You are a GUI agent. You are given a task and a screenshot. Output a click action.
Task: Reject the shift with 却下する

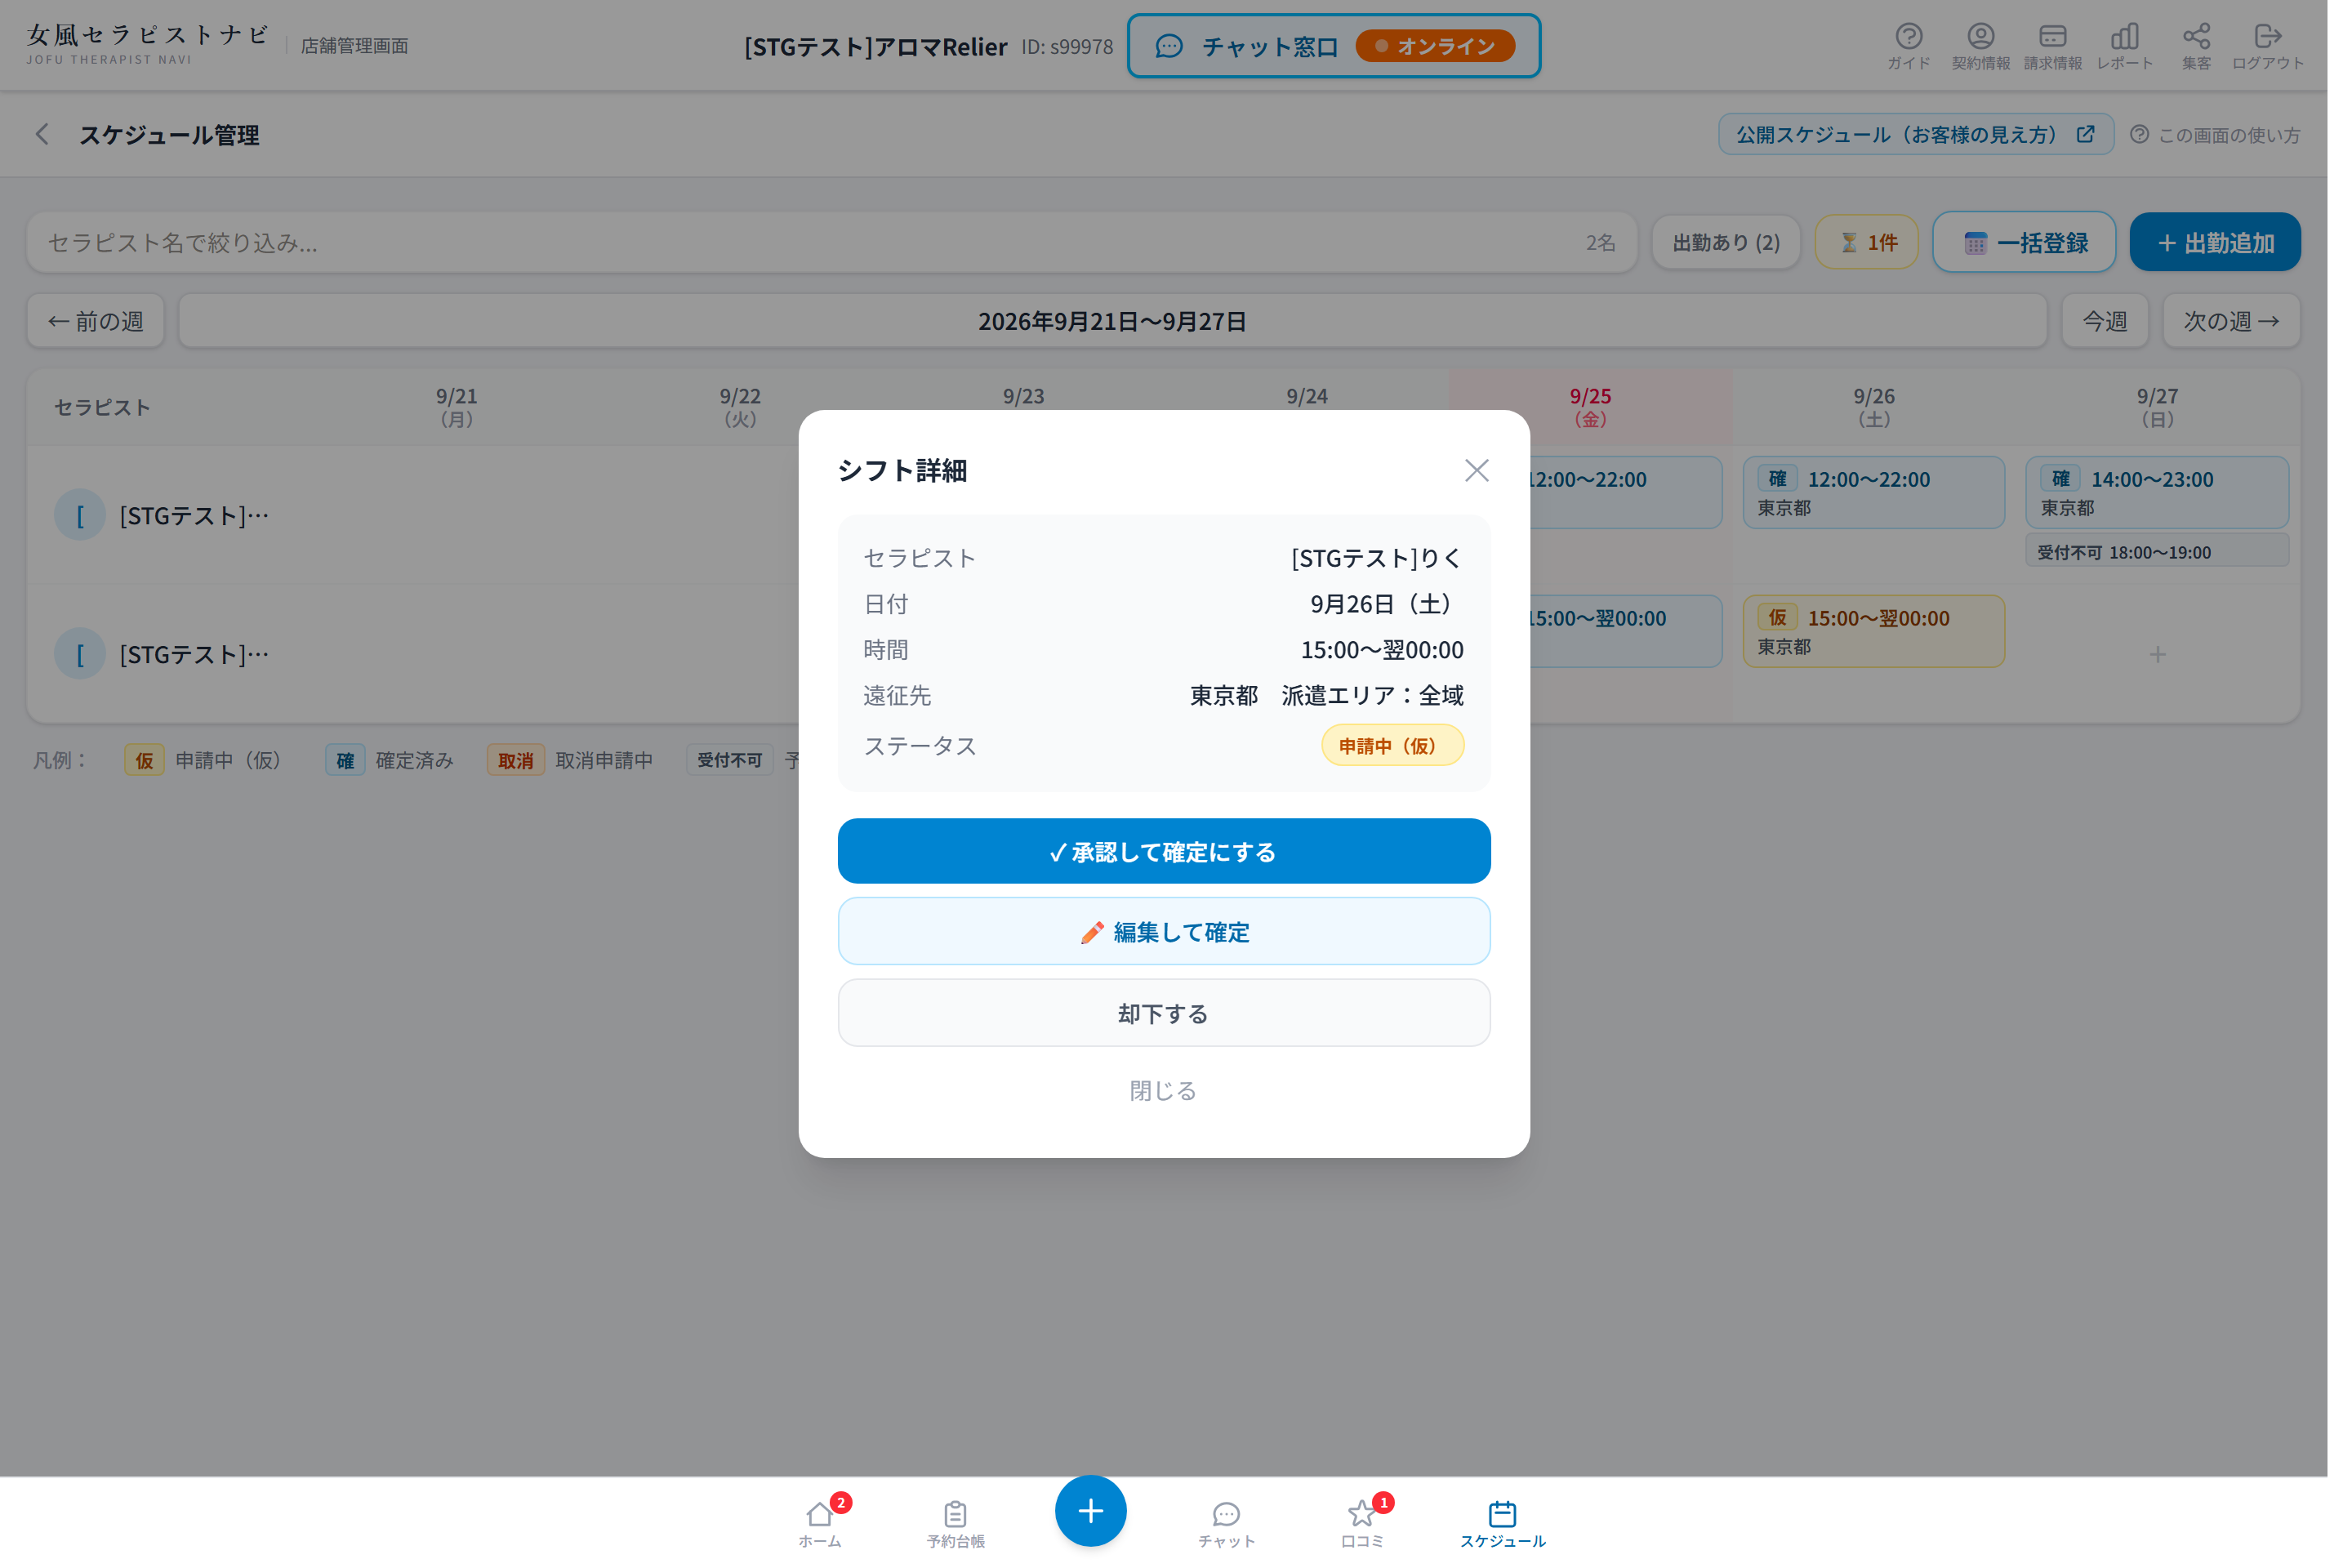(1164, 1013)
